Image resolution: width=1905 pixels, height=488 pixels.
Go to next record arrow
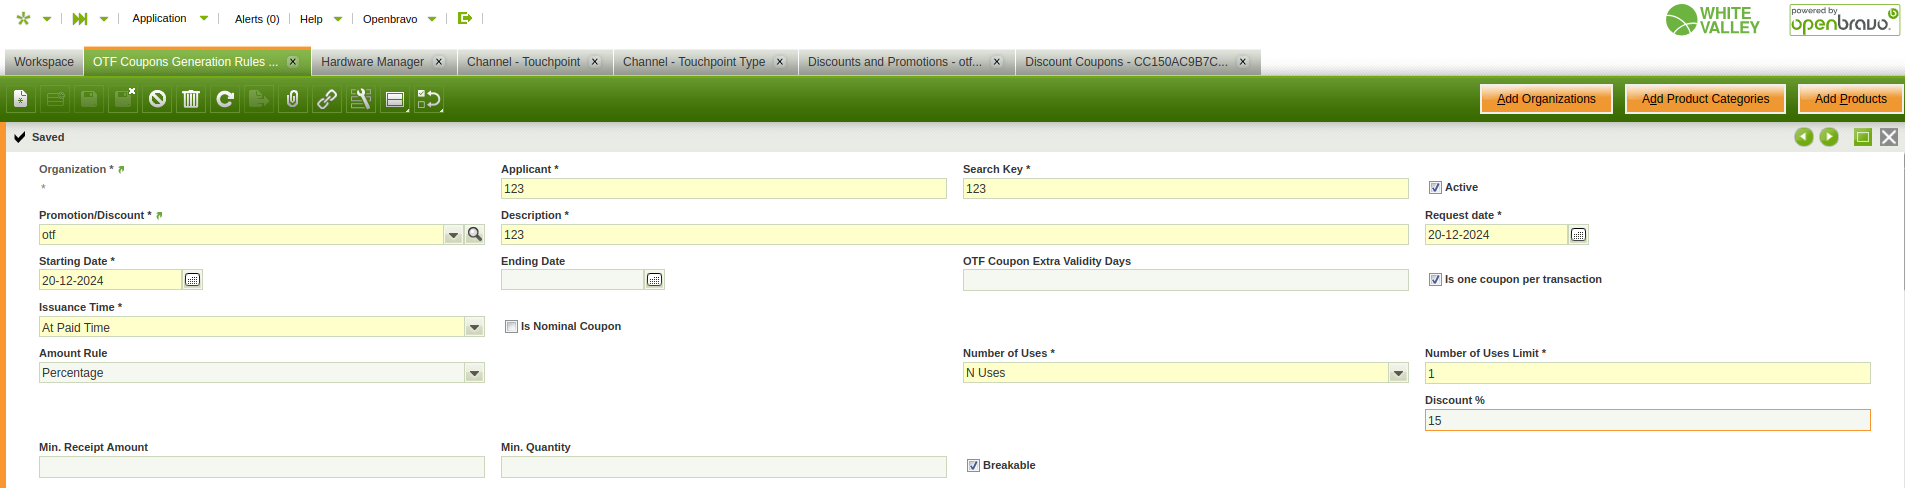(1829, 137)
